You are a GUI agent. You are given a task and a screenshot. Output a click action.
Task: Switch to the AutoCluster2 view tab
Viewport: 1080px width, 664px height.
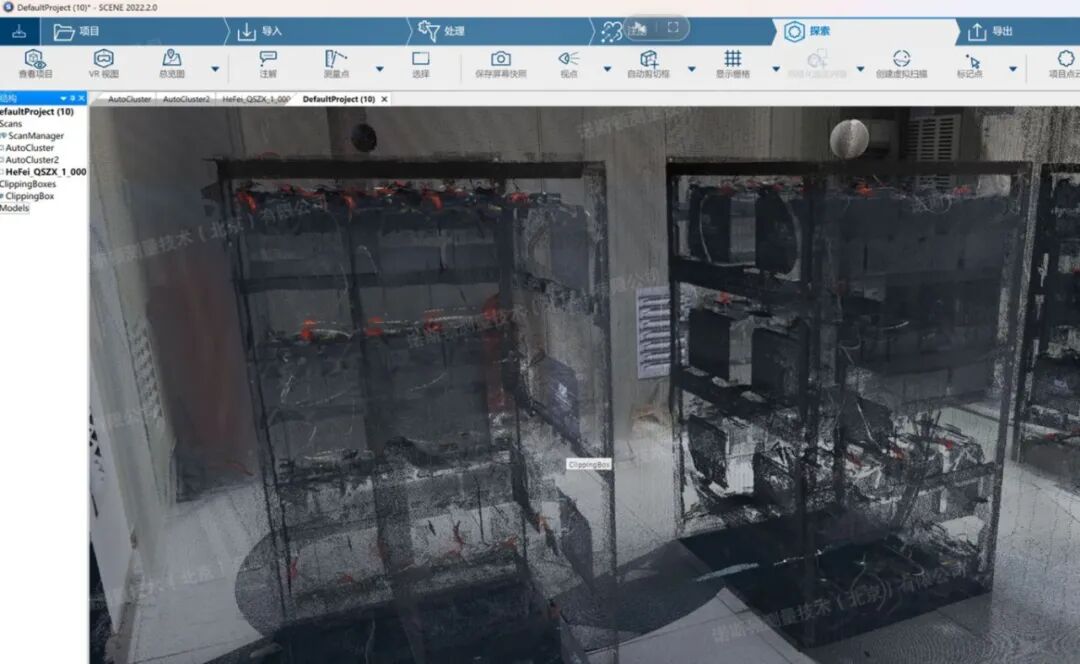(x=186, y=100)
